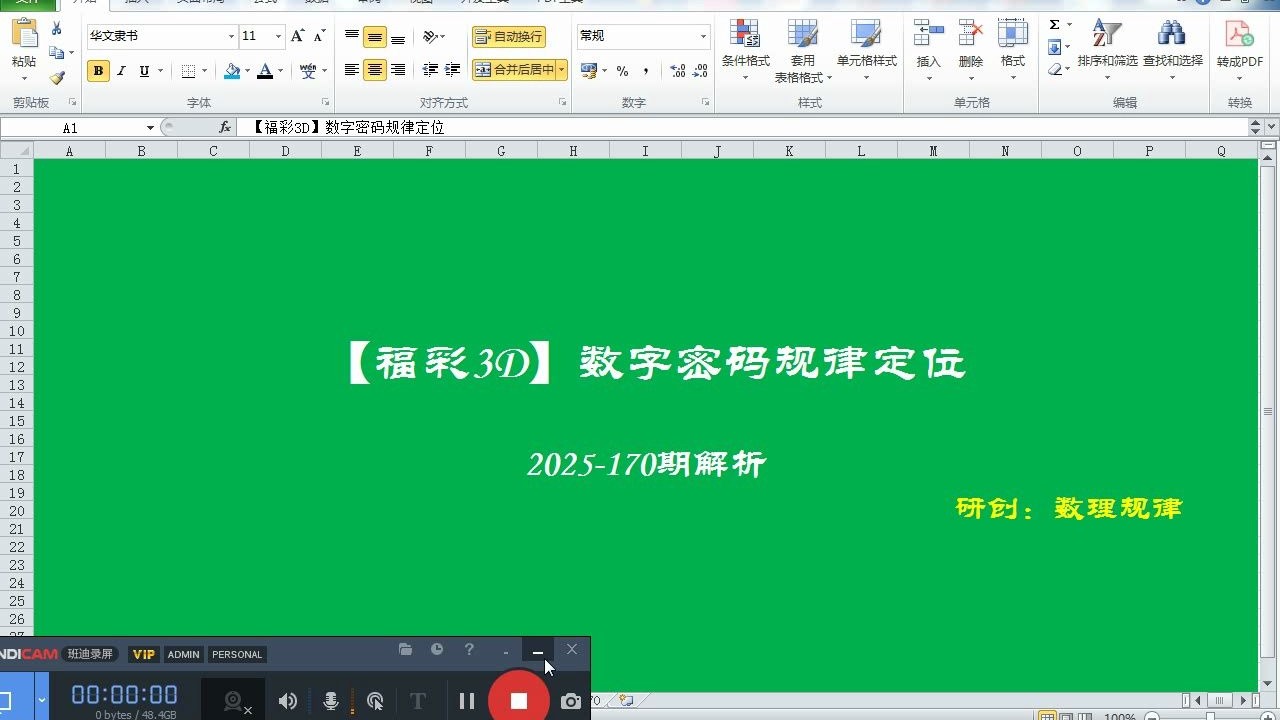1280x720 pixels.
Task: Open merge and center dropdown arrow
Action: point(562,70)
